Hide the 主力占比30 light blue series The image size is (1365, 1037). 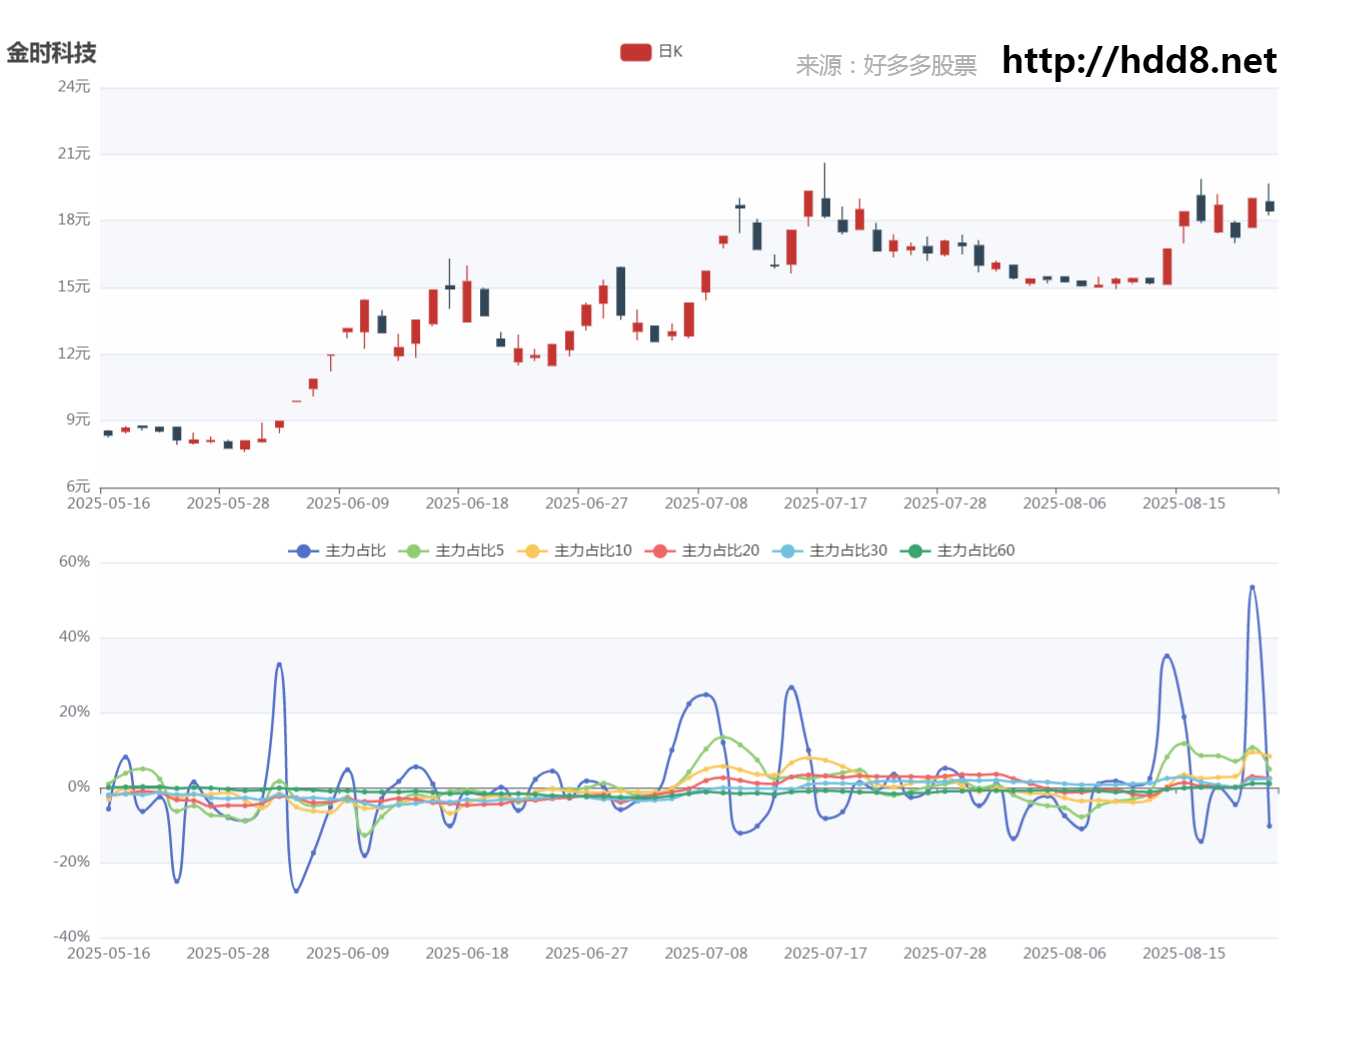[830, 551]
